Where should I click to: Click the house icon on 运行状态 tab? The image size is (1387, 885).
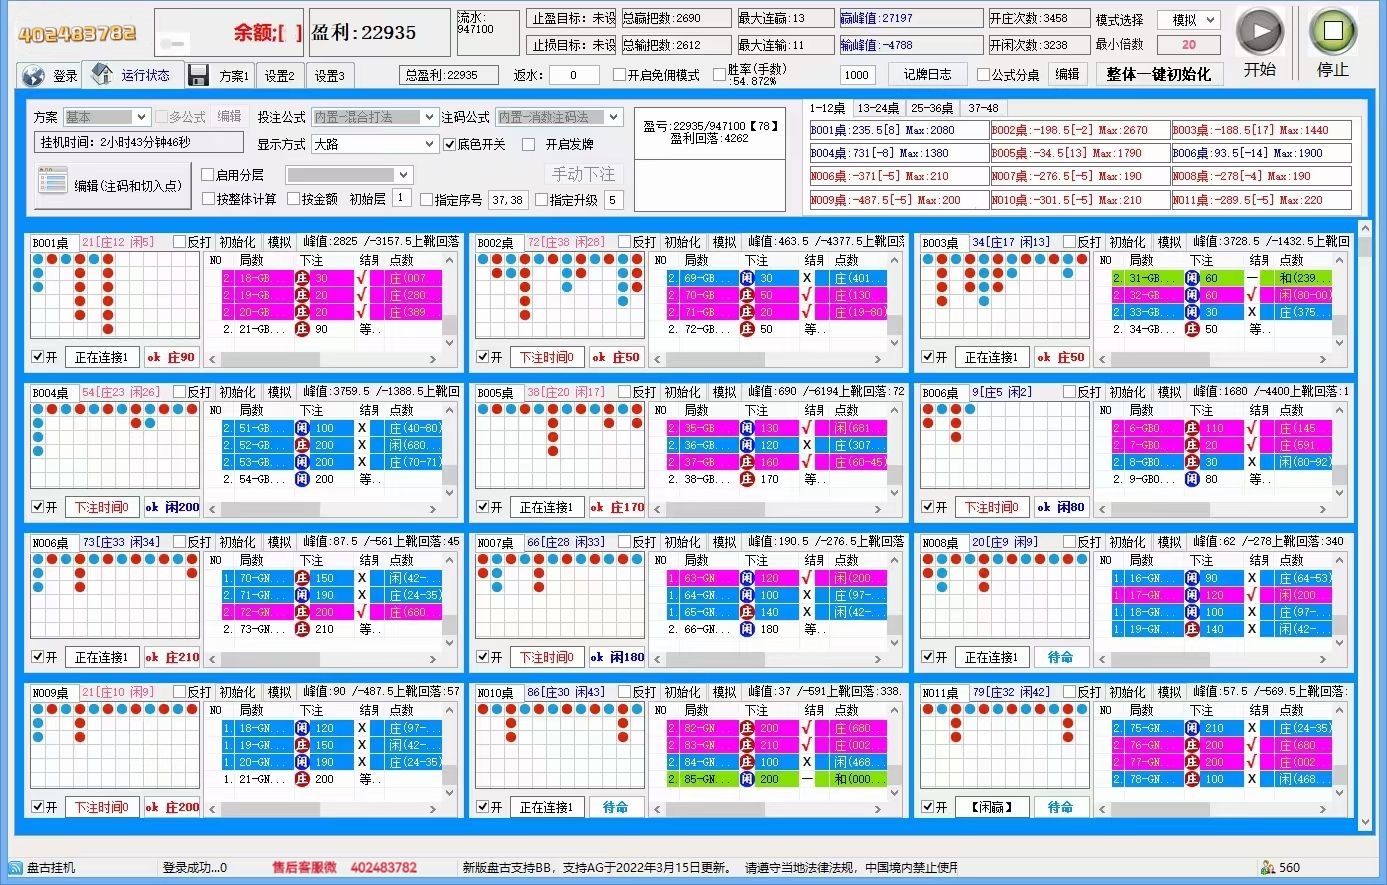tap(102, 74)
